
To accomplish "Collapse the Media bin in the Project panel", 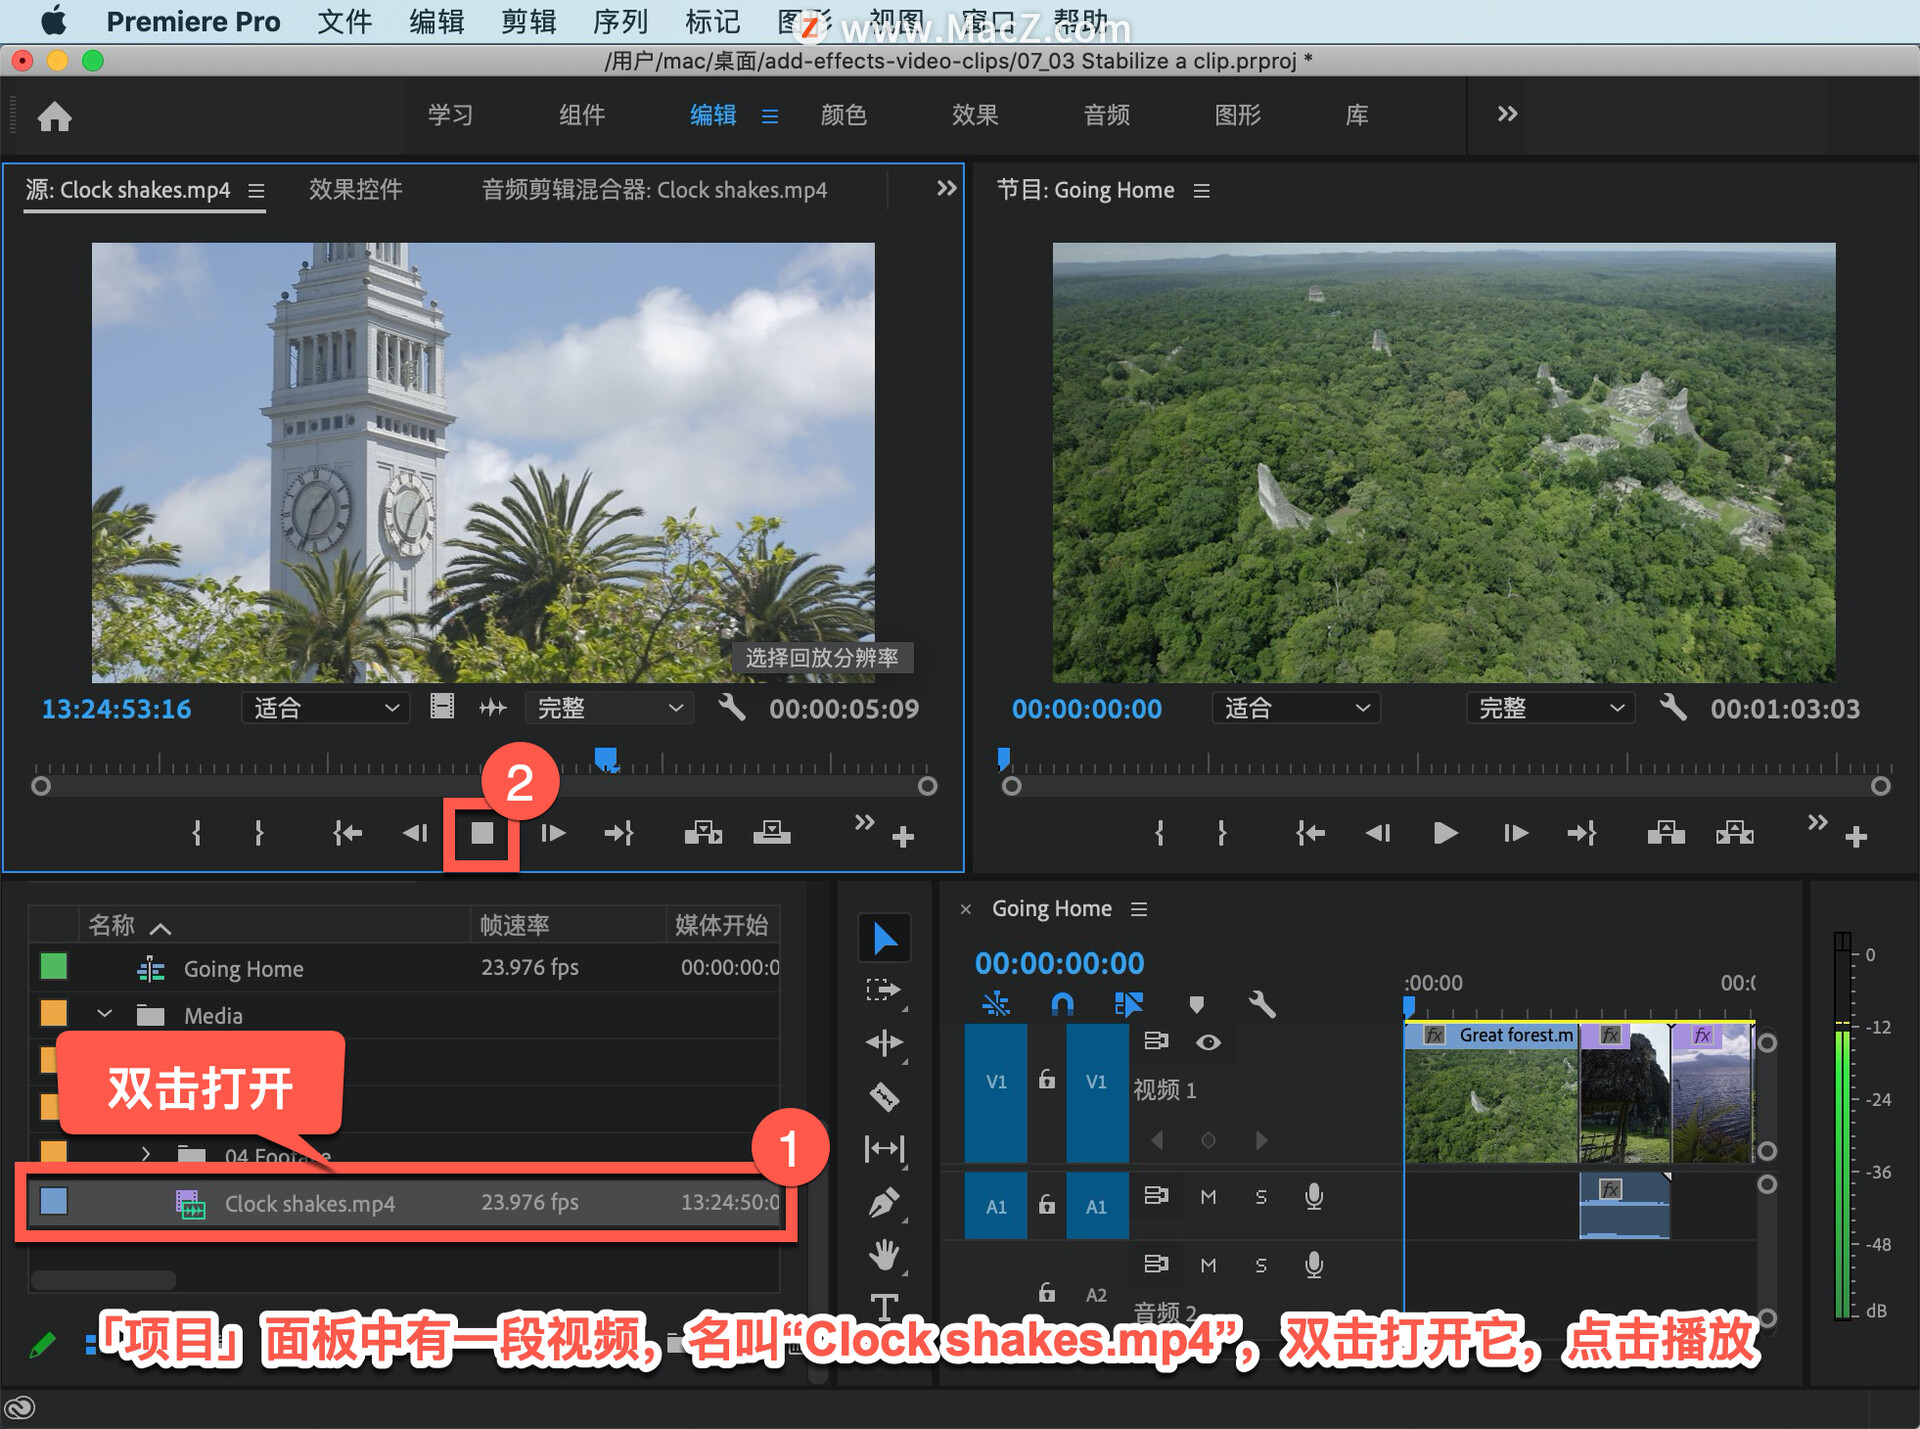I will coord(105,1014).
